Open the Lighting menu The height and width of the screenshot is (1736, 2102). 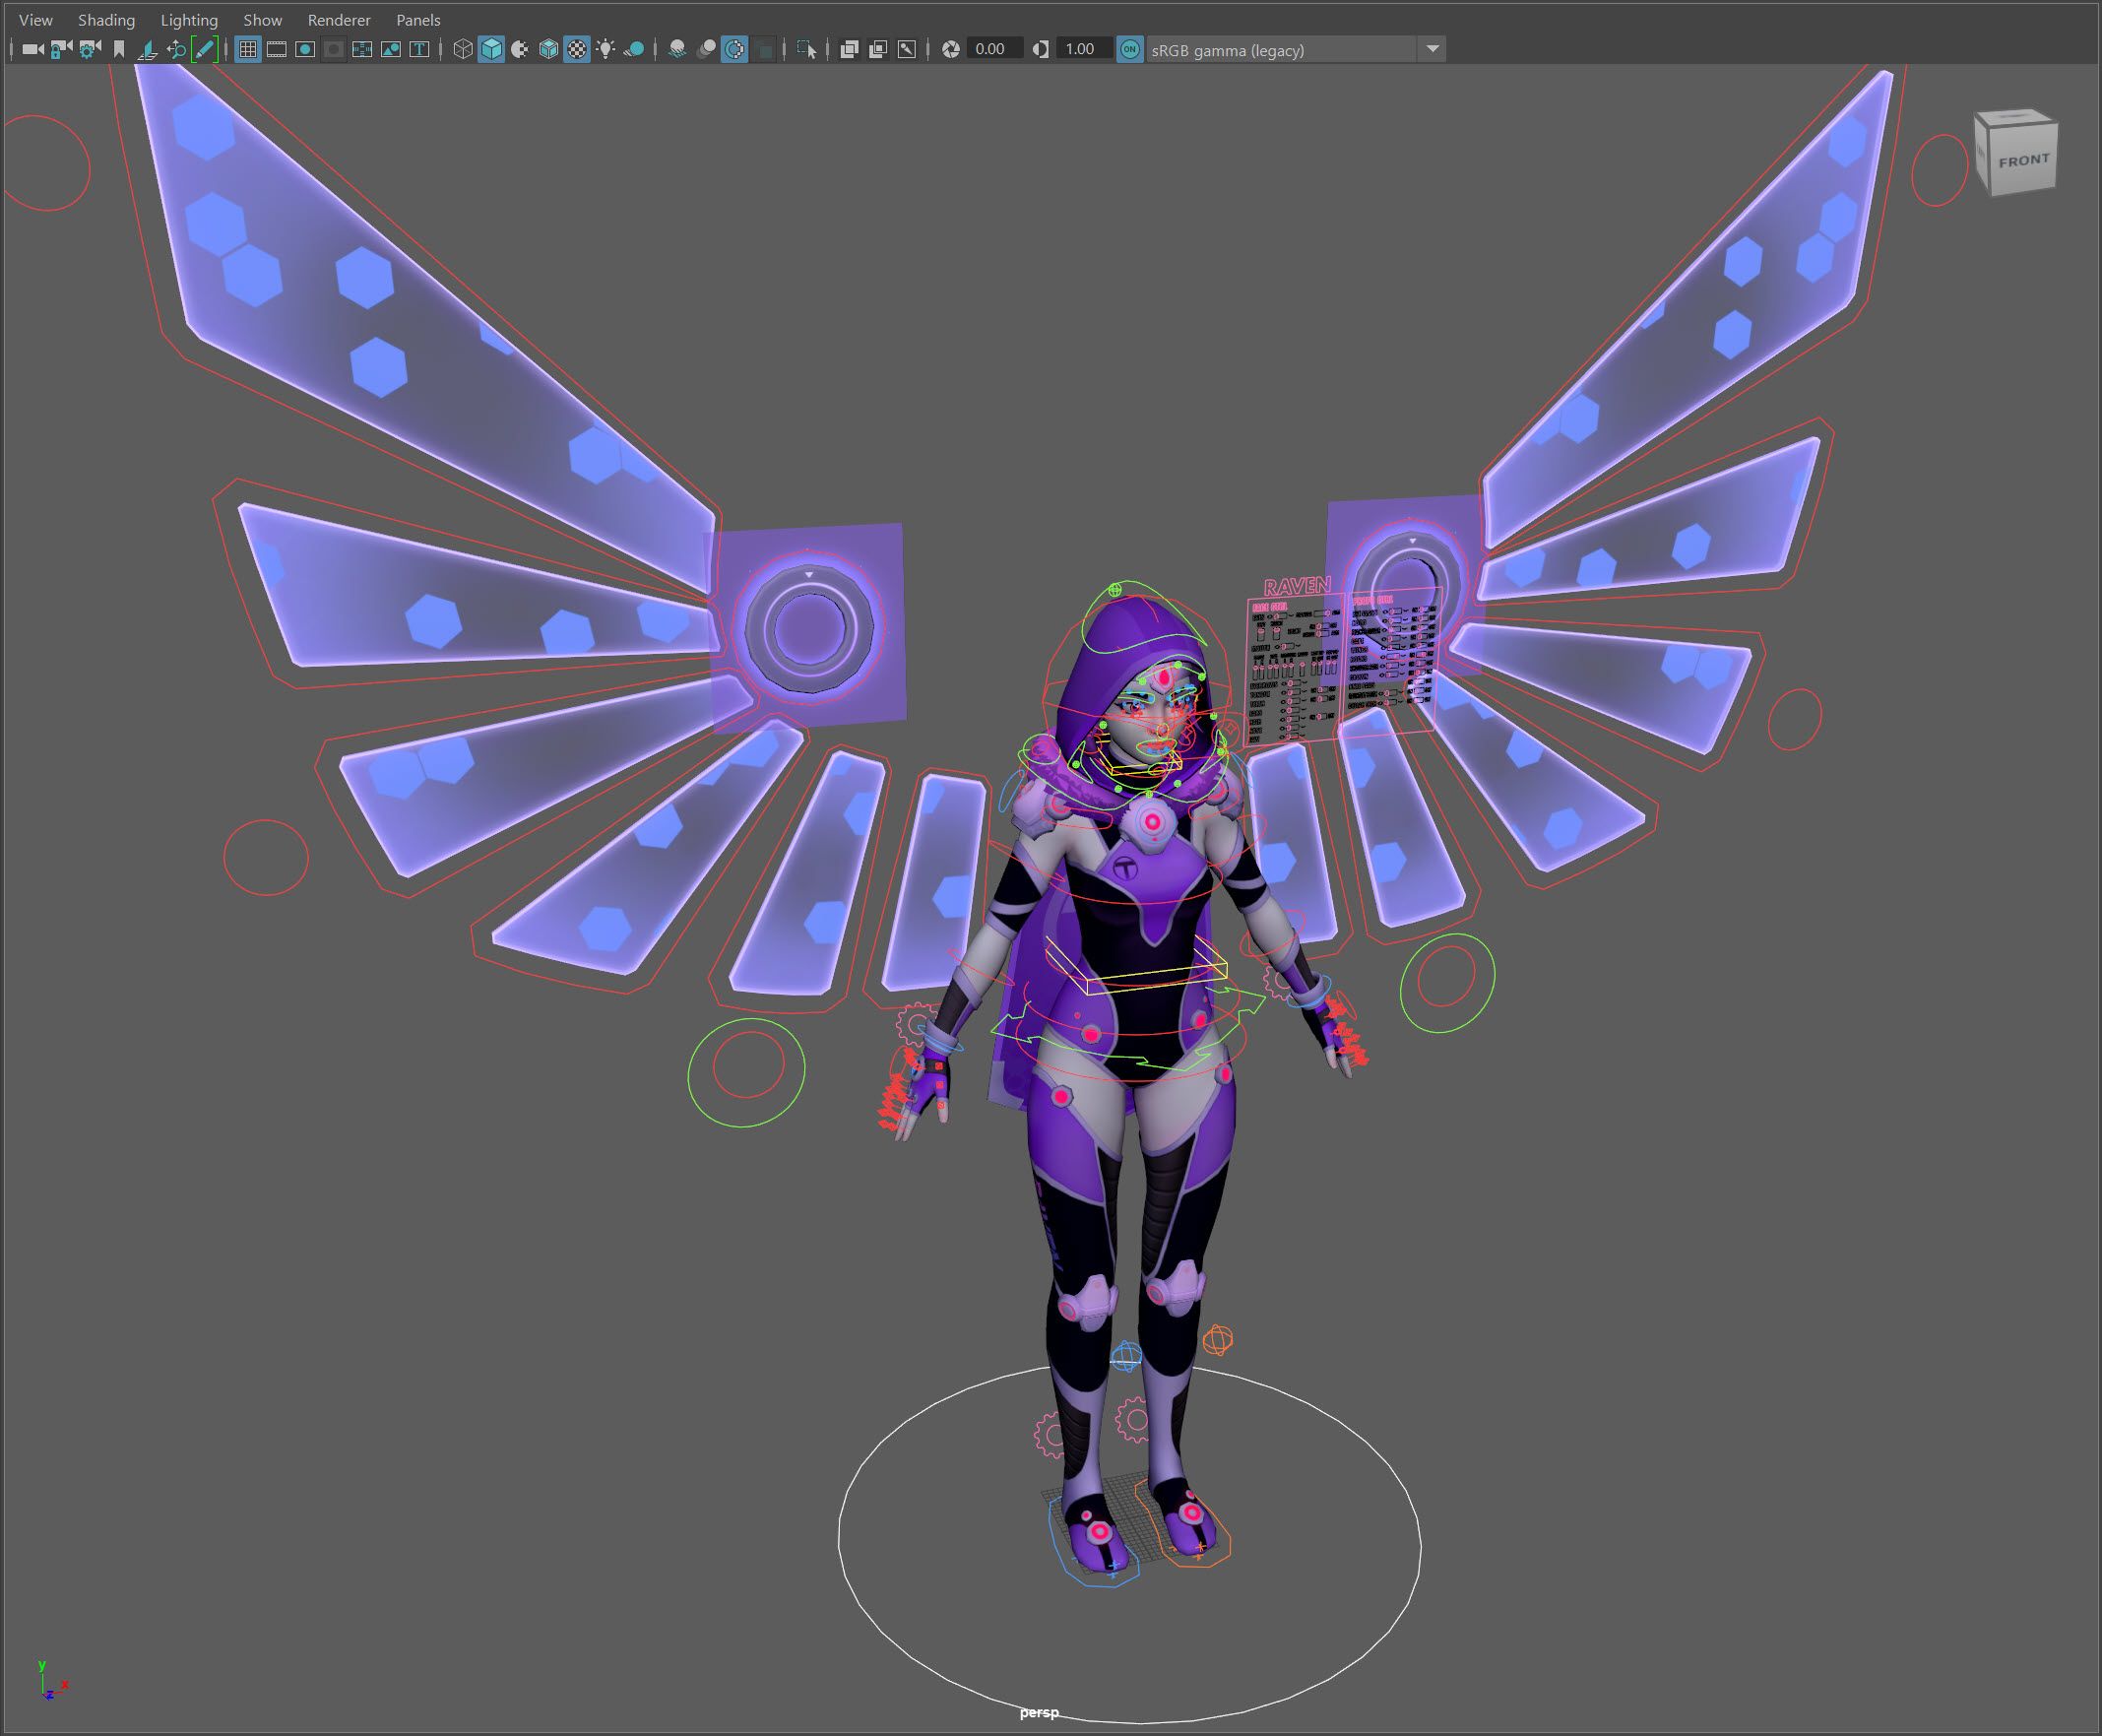[189, 20]
